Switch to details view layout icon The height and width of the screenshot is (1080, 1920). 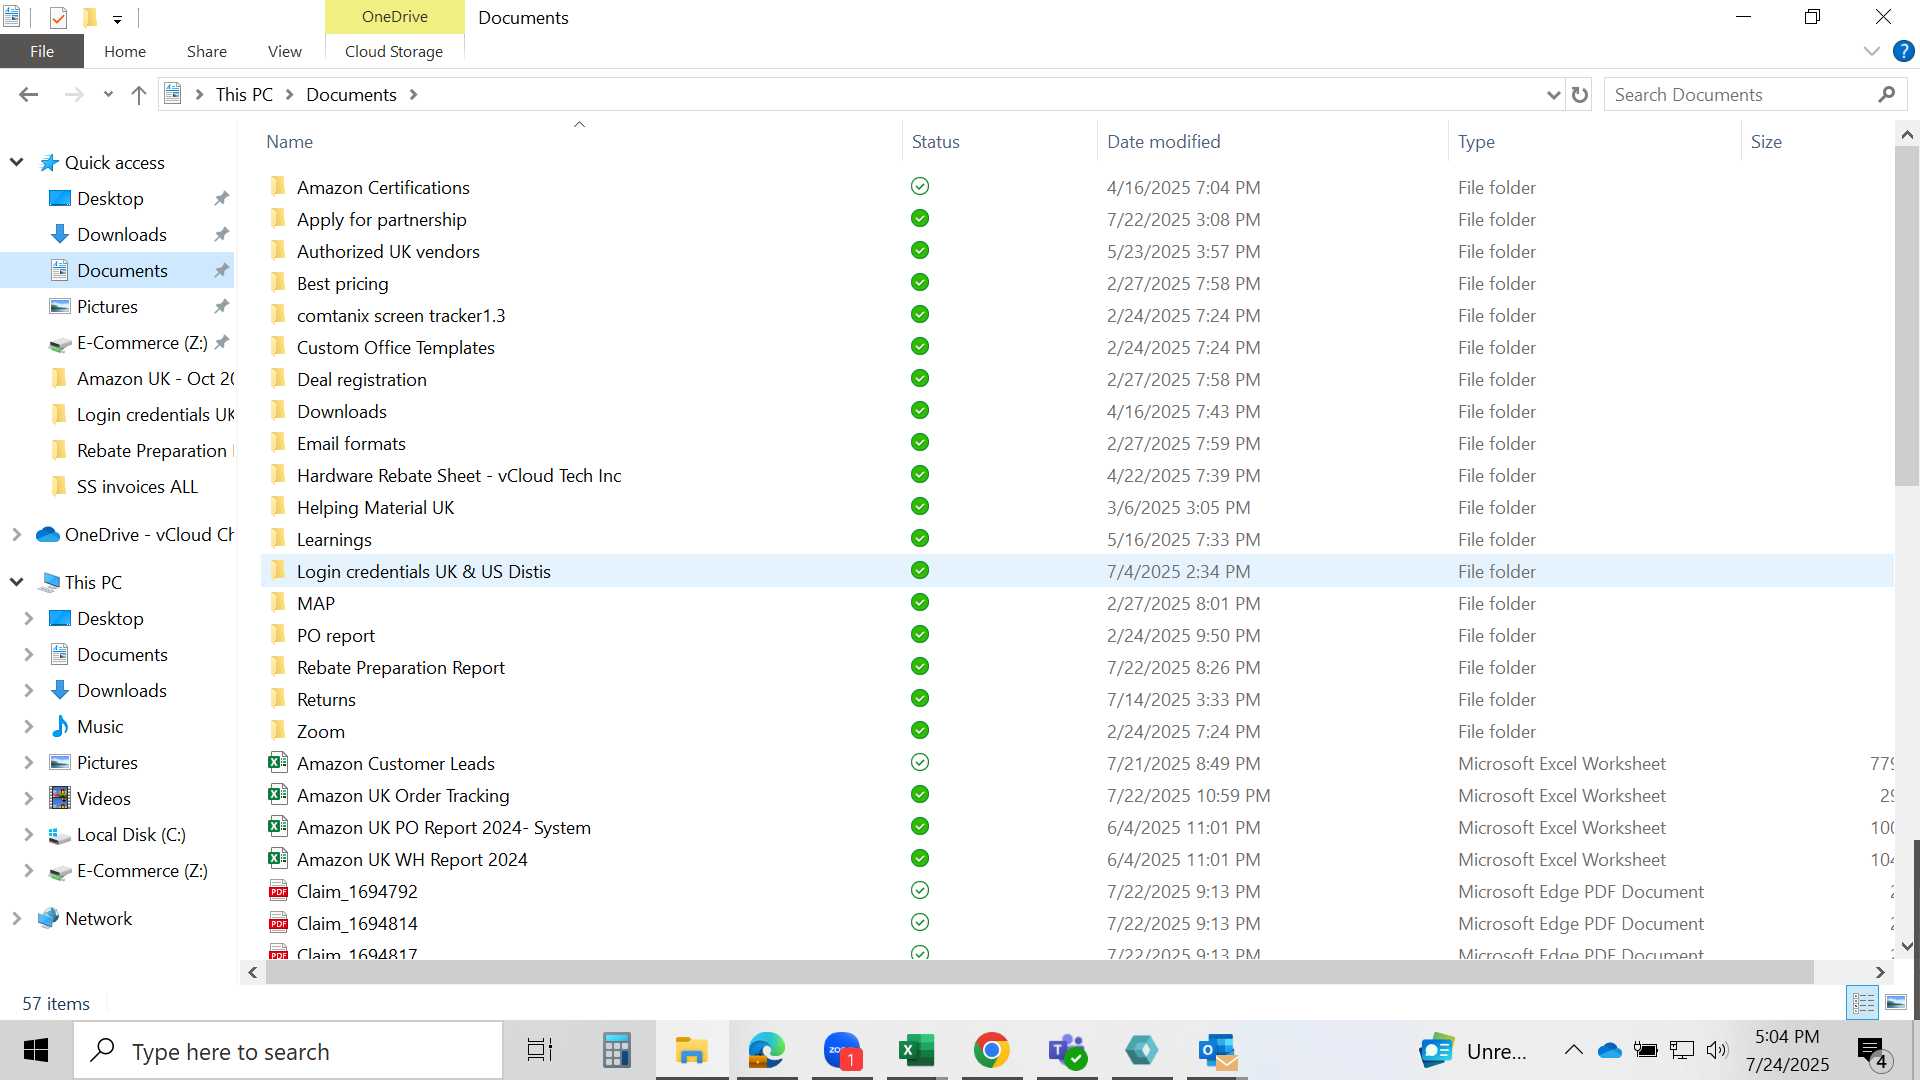(x=1863, y=1002)
